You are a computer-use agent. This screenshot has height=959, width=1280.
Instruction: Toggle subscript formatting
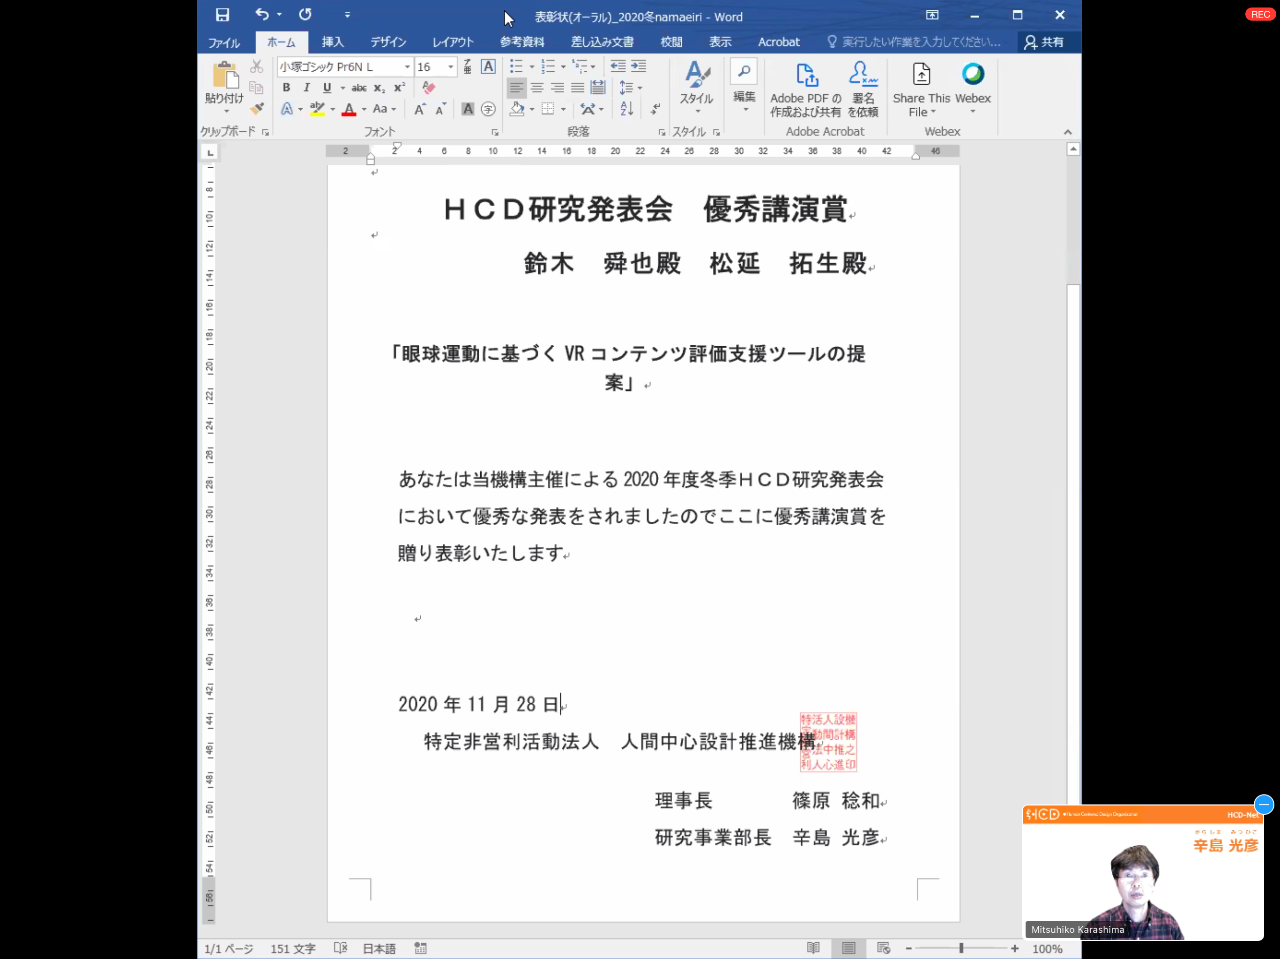379,88
